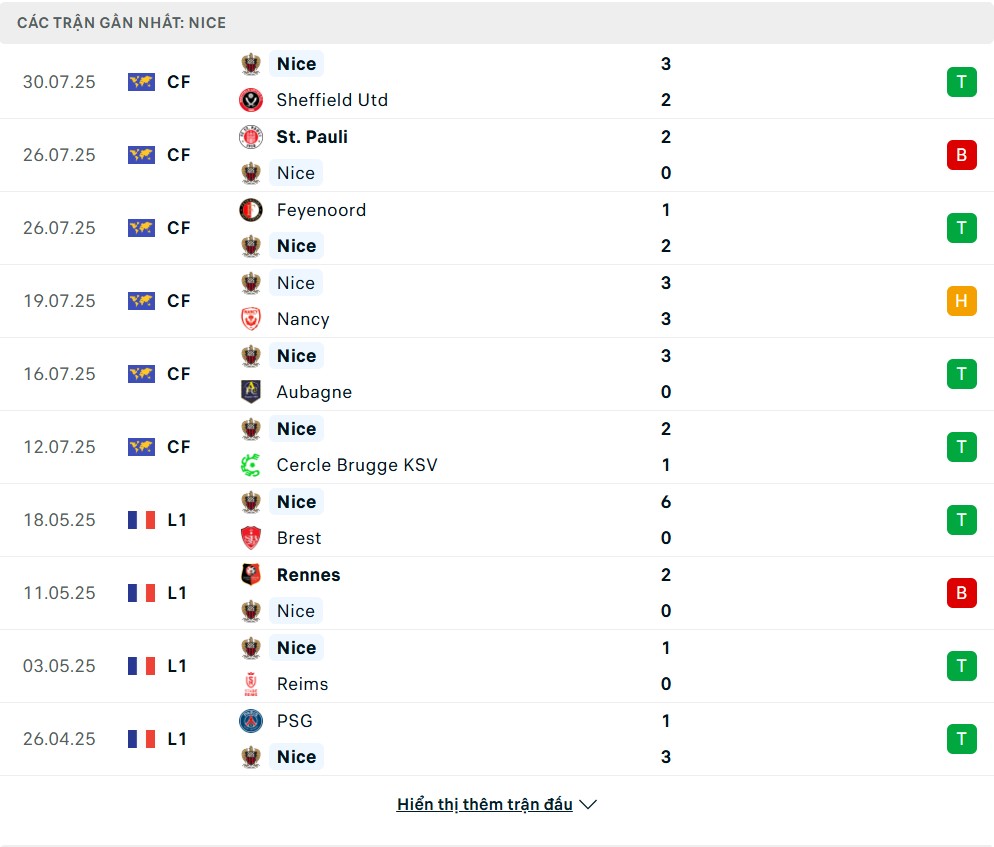Click 'Hiển thị thêm trận đấu' link
Viewport: 994px width, 847px height.
[x=484, y=805]
